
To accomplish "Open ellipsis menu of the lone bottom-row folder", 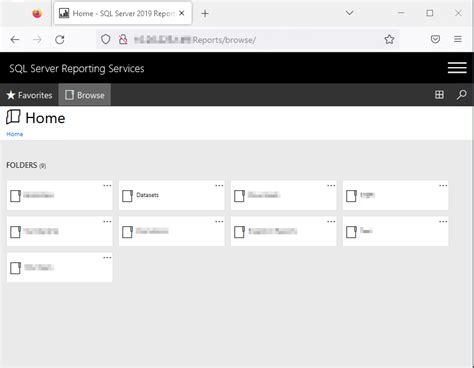I will (x=107, y=257).
